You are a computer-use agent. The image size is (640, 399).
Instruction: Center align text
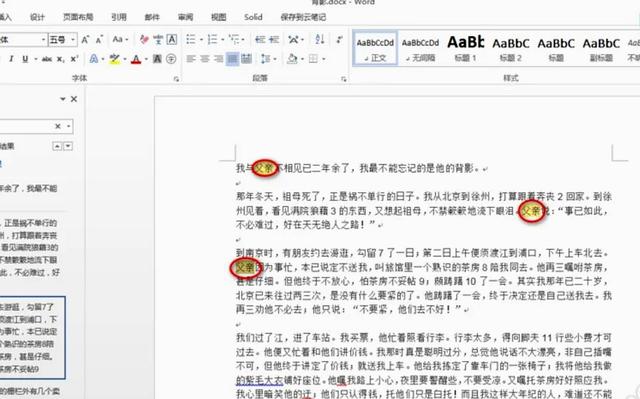pyautogui.click(x=204, y=59)
